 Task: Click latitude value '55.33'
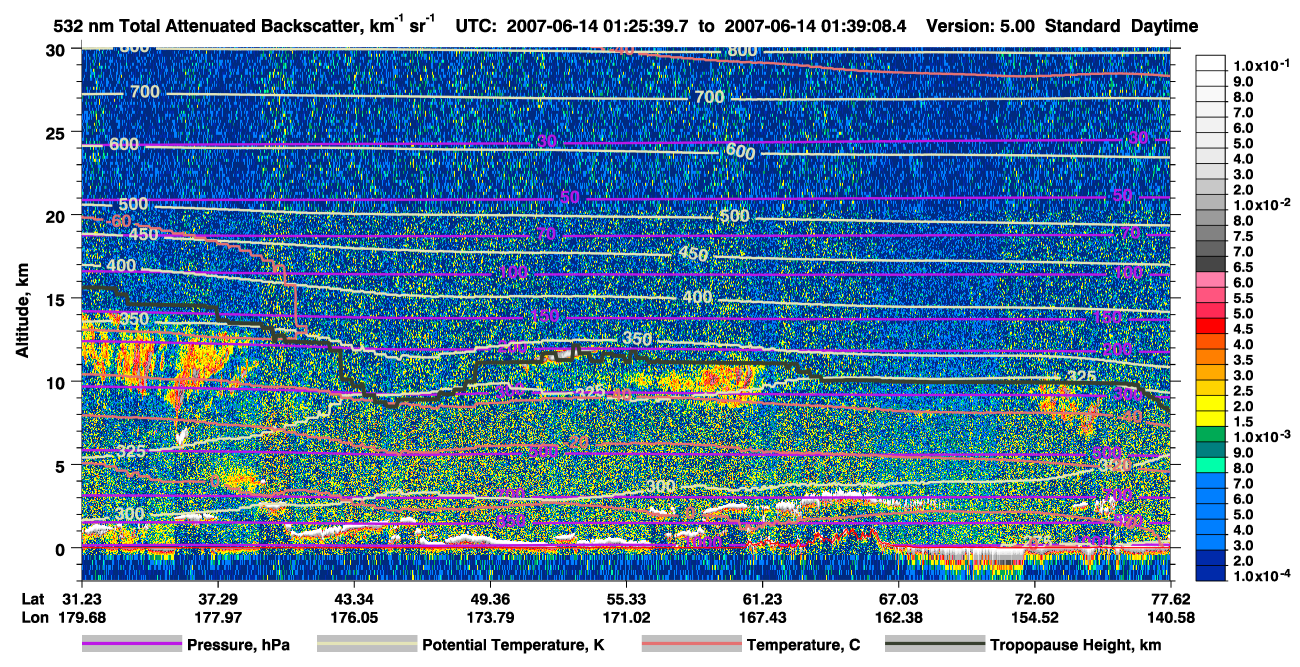click(625, 597)
